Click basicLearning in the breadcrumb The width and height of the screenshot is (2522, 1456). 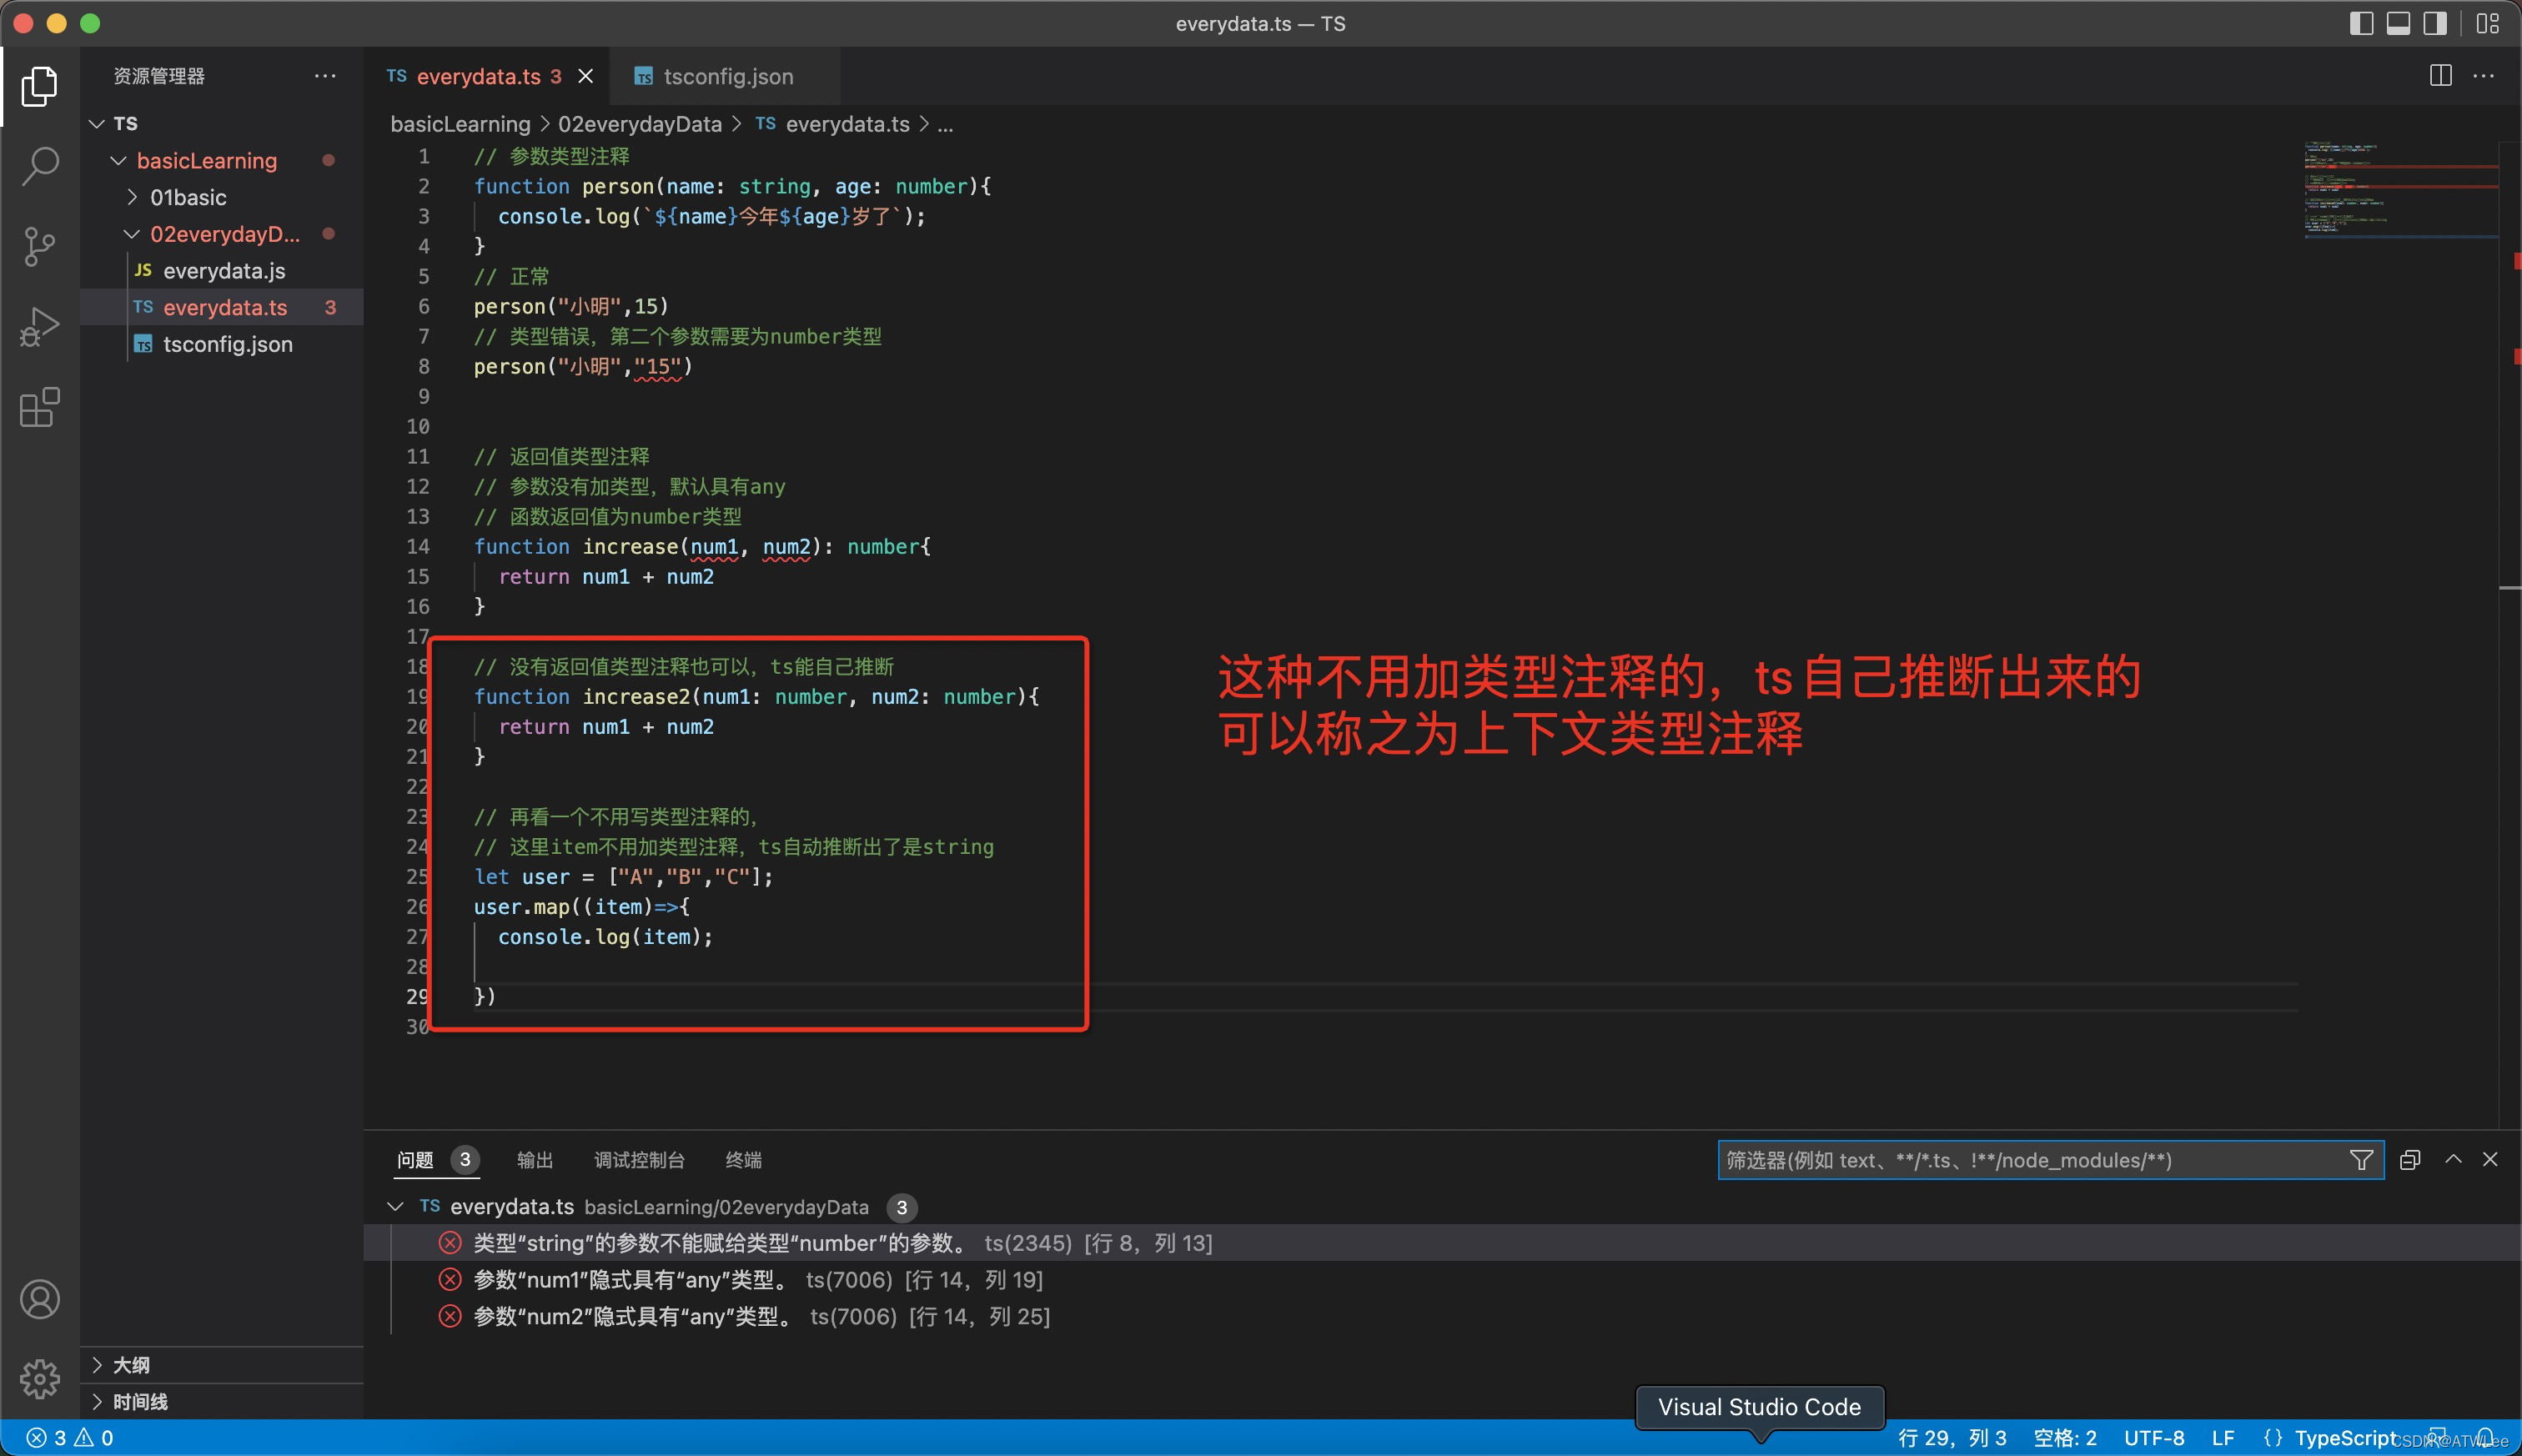tap(461, 124)
